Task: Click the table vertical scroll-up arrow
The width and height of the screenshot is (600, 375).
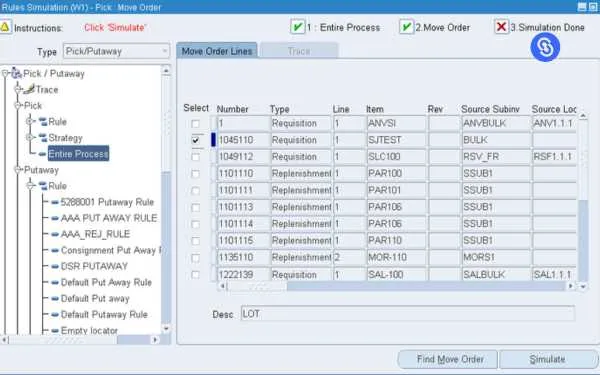Action: pyautogui.click(x=583, y=116)
